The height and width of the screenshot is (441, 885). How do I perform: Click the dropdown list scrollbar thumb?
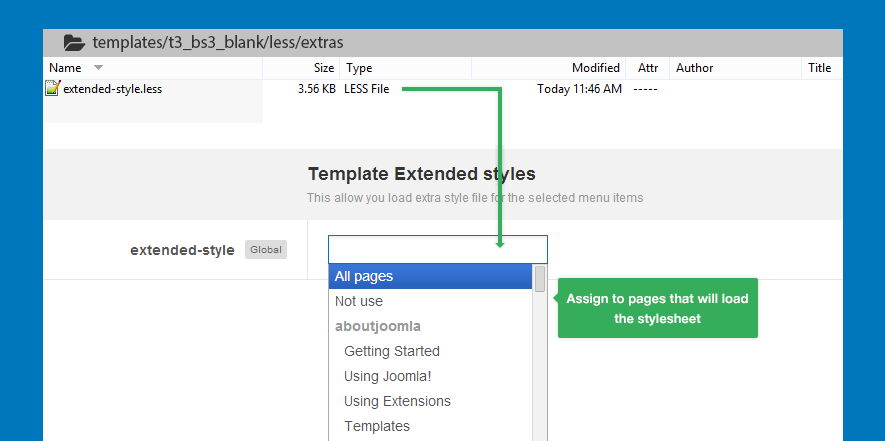point(540,279)
